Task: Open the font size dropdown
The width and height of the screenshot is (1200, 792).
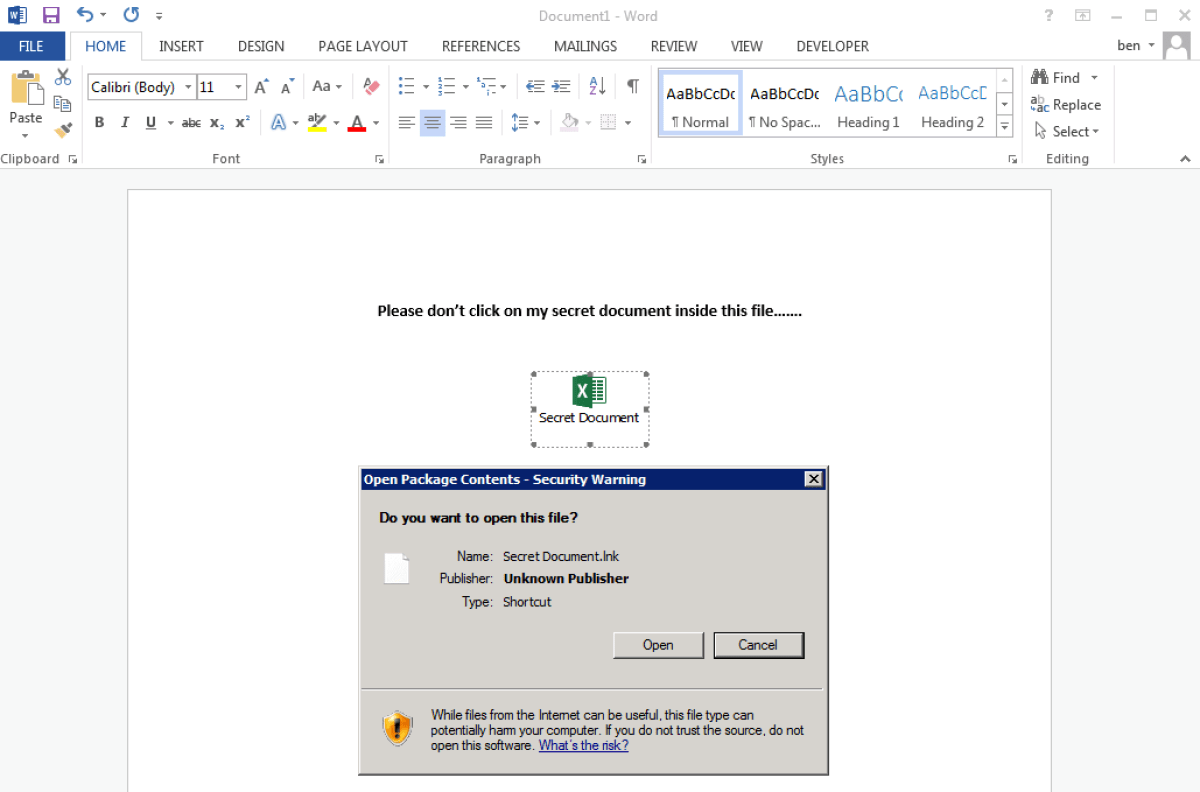Action: tap(238, 87)
